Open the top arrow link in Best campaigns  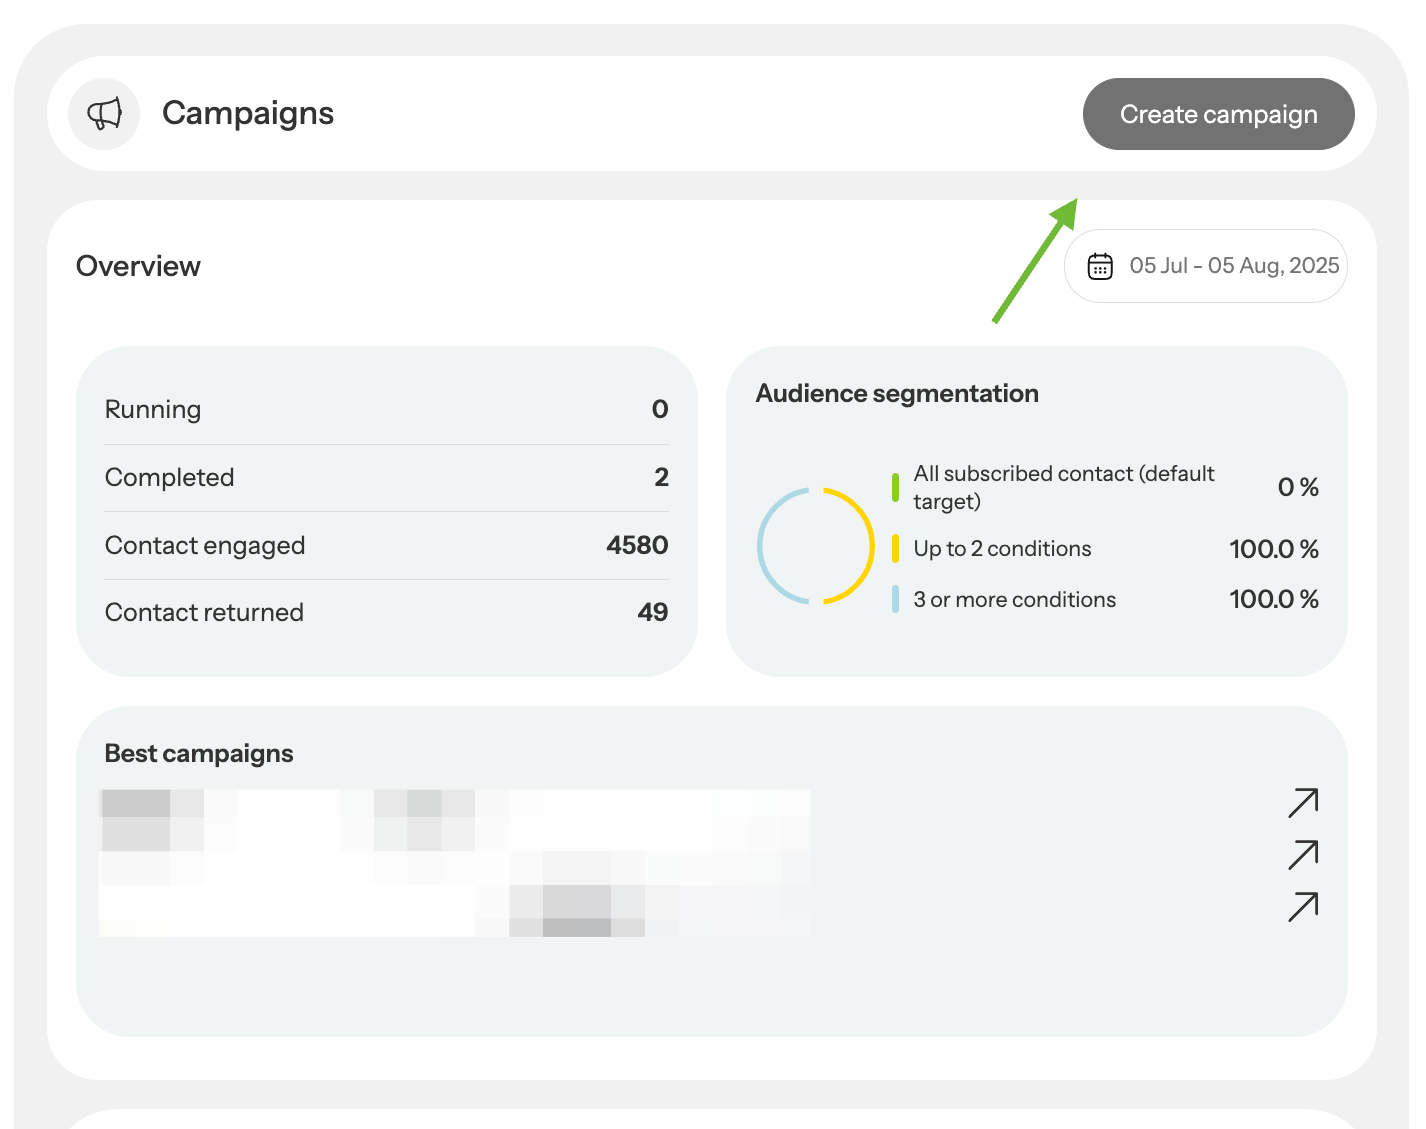(1303, 803)
